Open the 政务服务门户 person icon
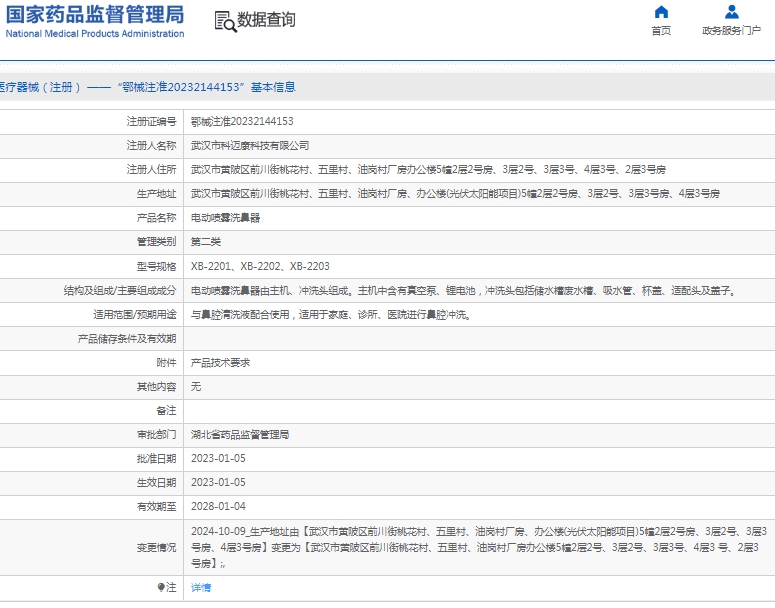 coord(732,12)
